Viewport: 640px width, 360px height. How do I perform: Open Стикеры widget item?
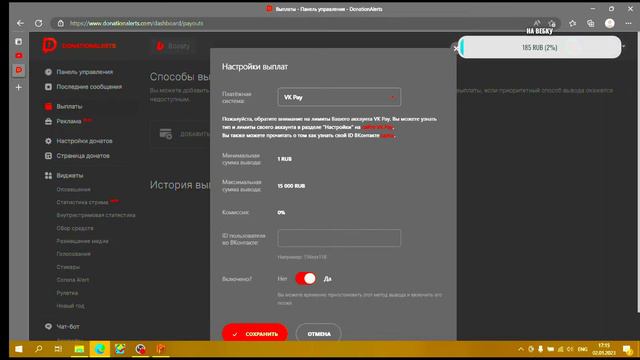click(x=68, y=267)
